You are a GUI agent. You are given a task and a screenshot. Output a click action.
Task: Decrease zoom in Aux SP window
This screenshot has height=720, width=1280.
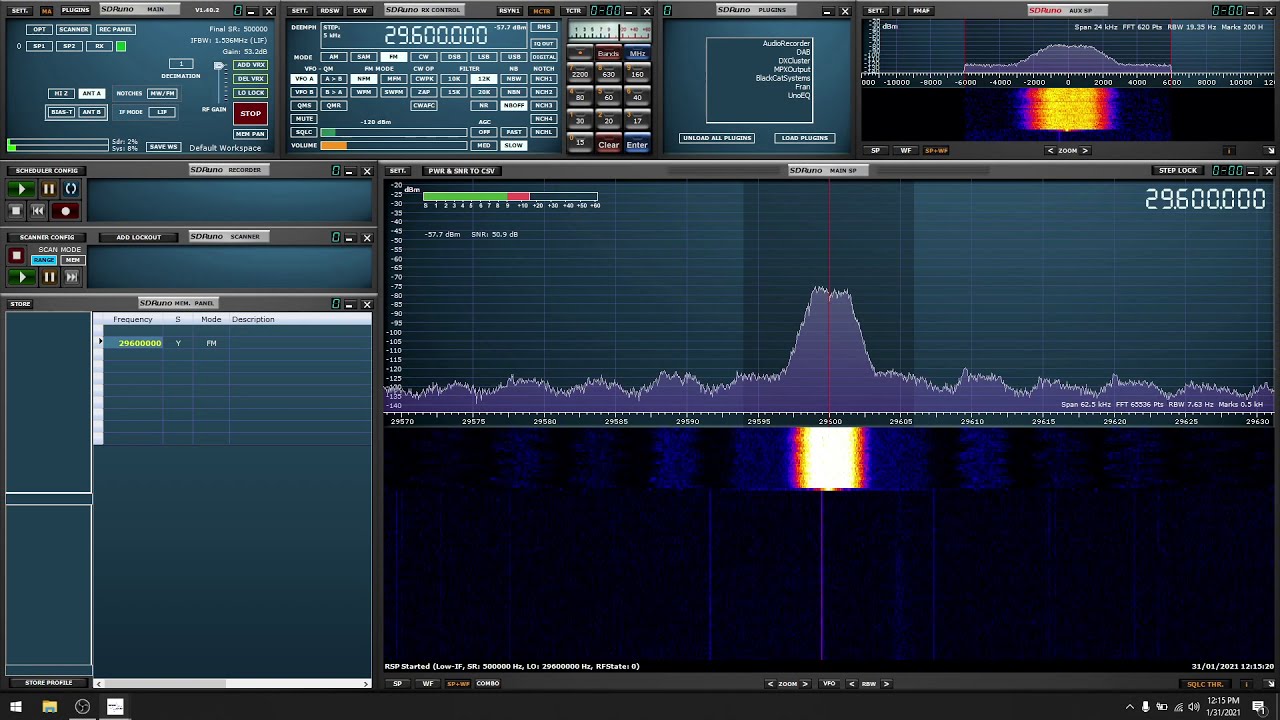click(1050, 151)
